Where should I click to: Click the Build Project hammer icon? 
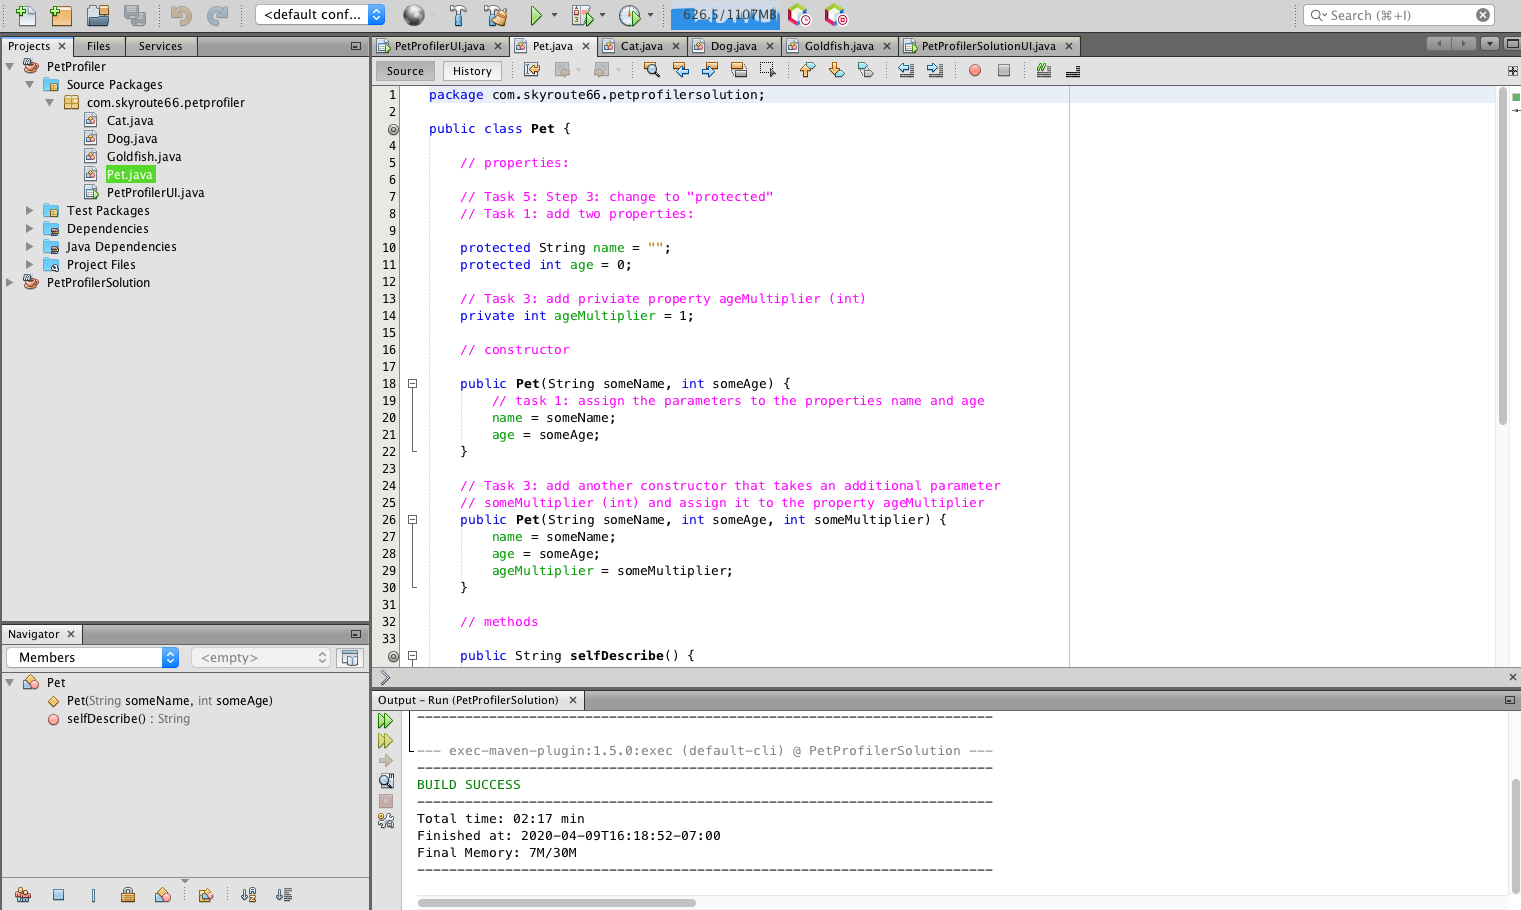tap(458, 15)
